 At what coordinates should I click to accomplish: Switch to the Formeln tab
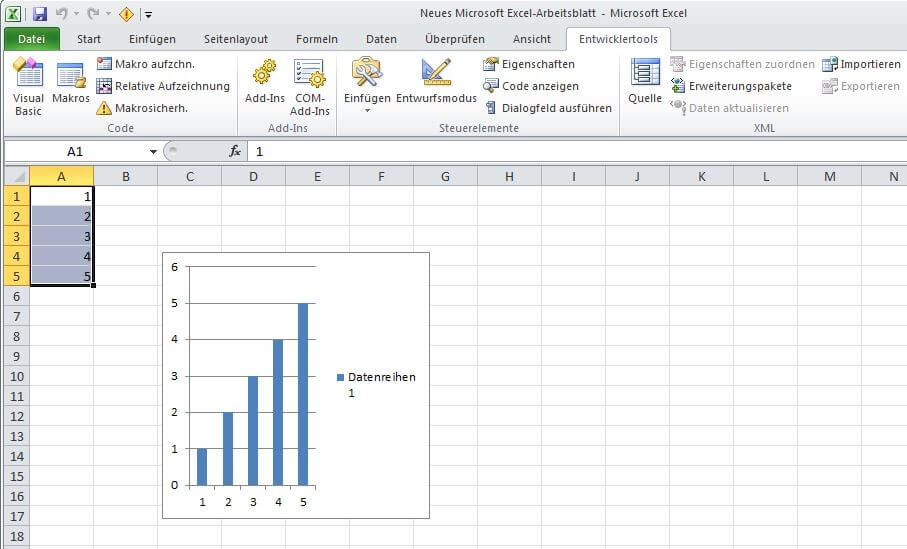tap(316, 39)
